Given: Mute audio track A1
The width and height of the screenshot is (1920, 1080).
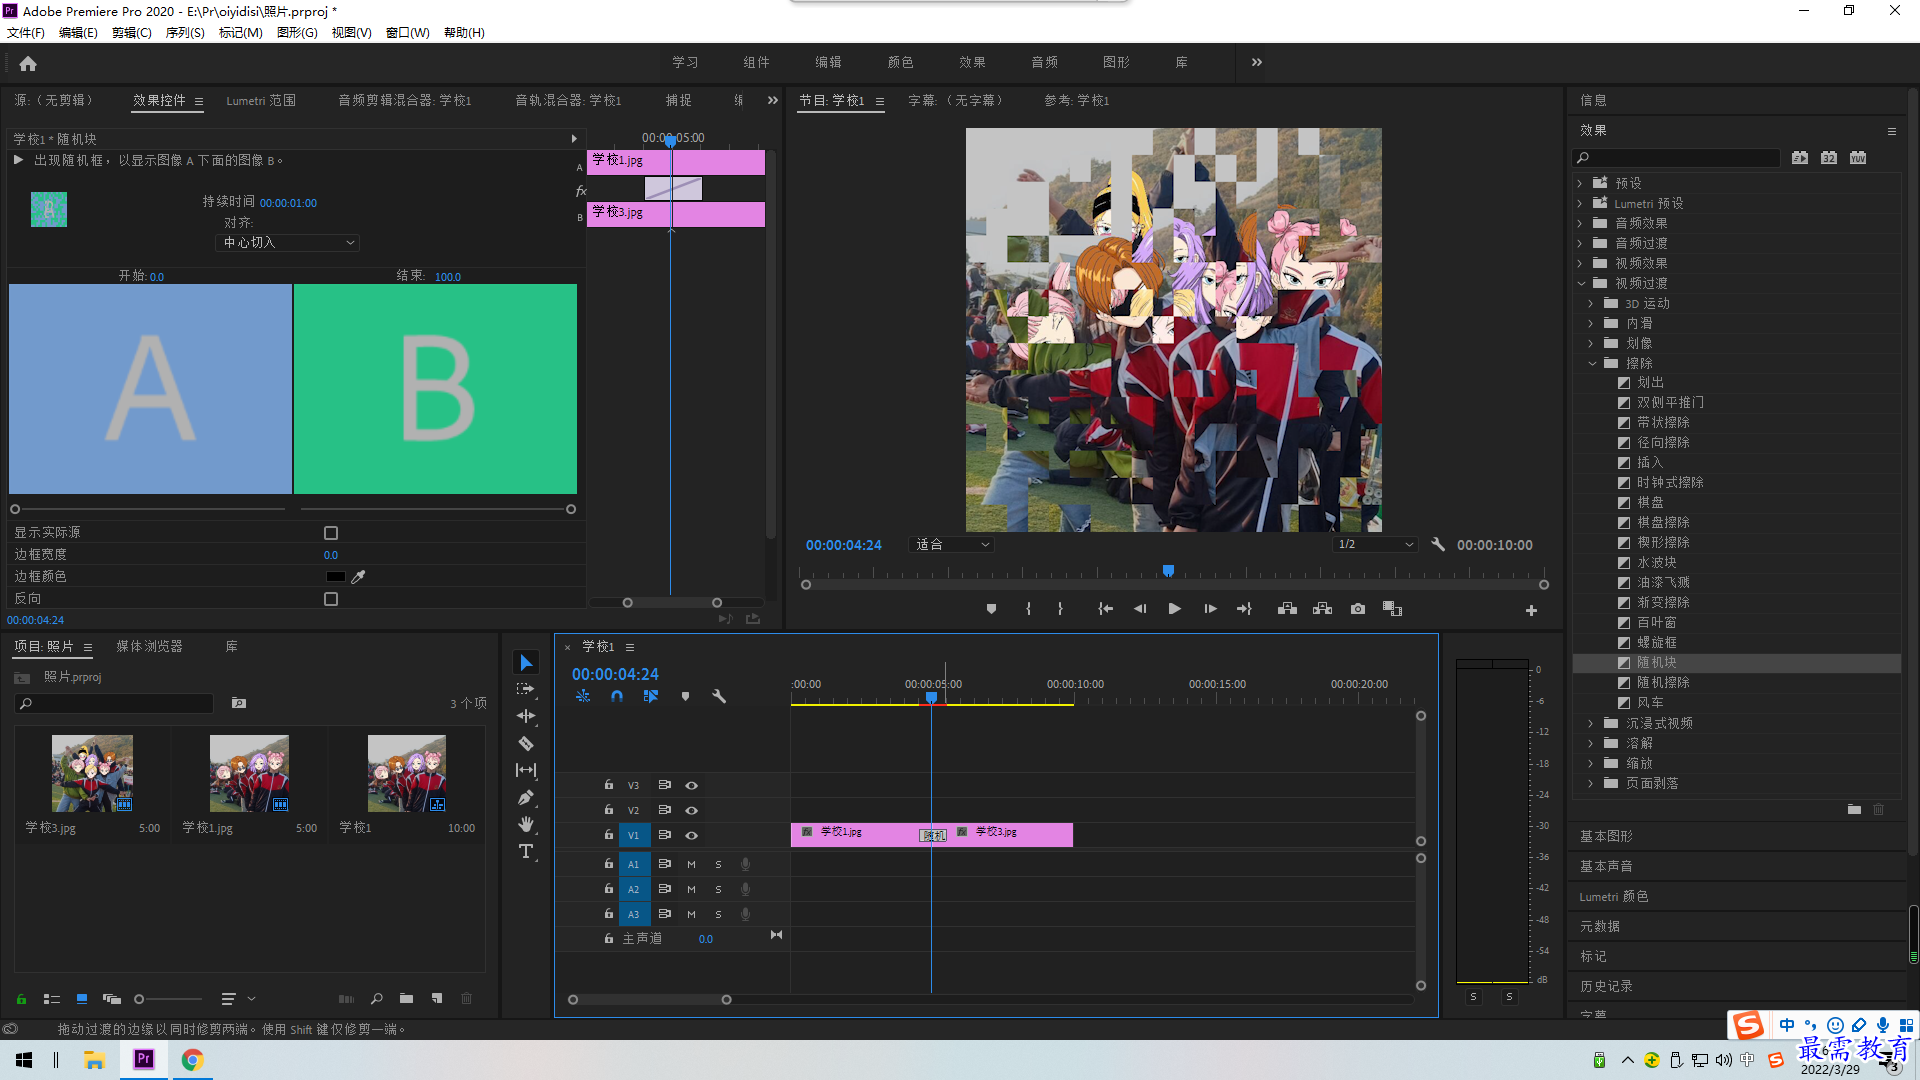Looking at the screenshot, I should (x=691, y=864).
